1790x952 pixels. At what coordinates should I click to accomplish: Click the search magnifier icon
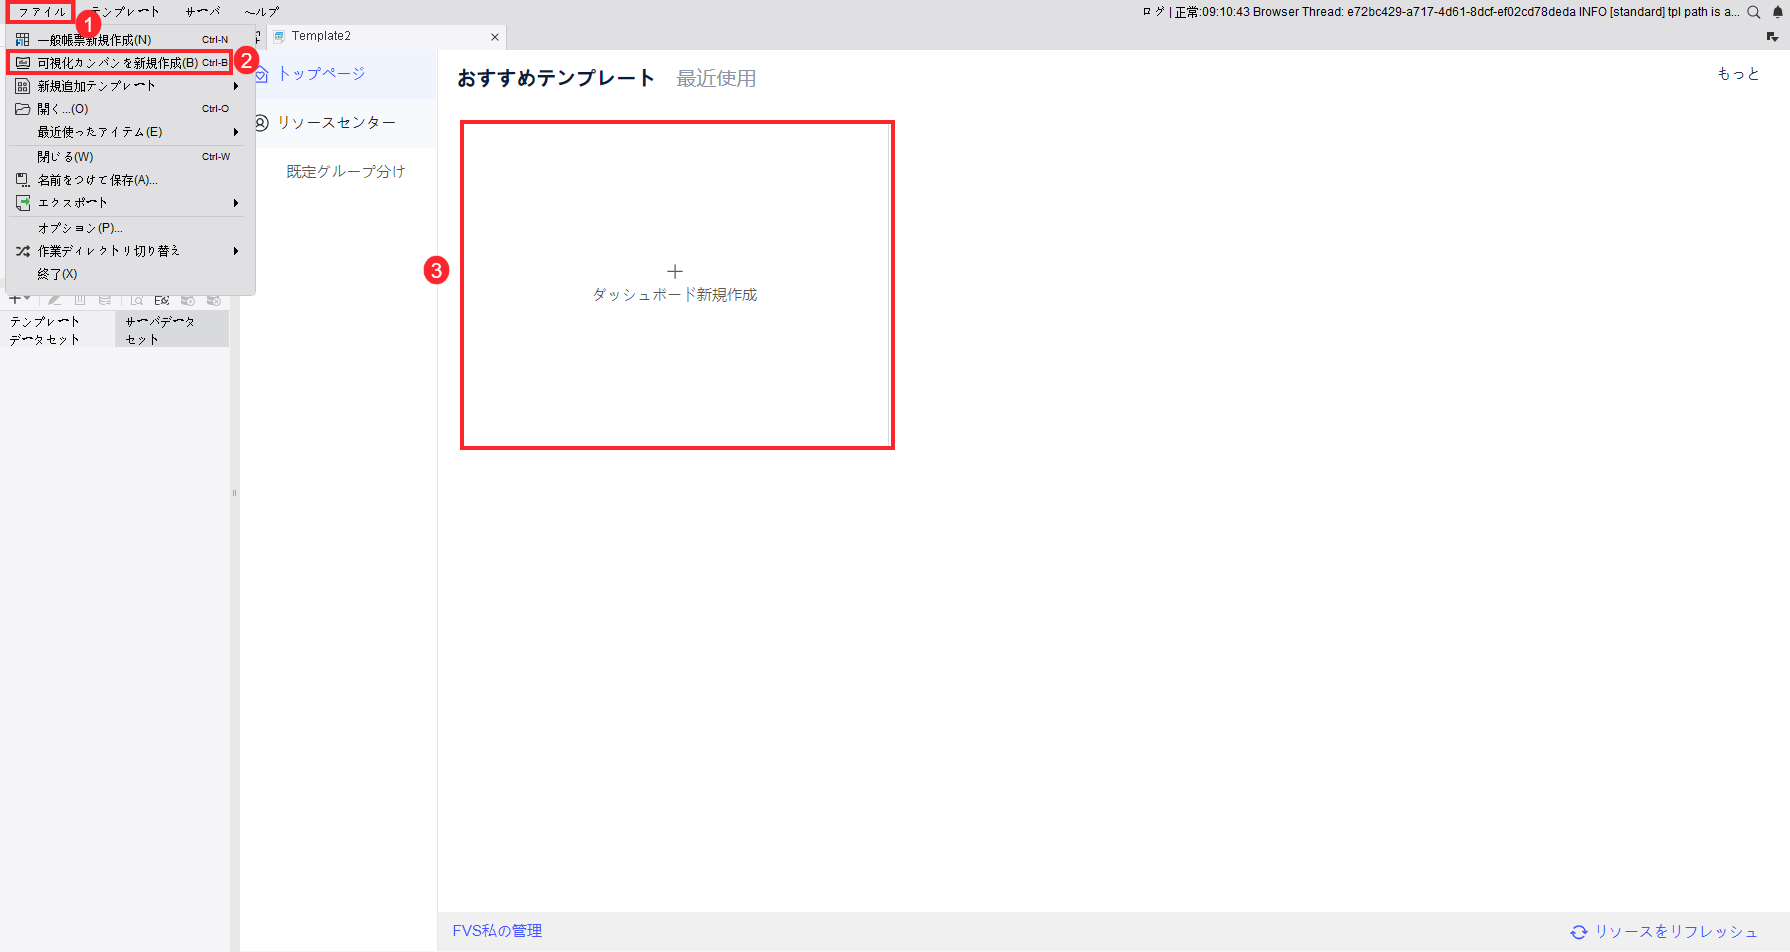click(x=1753, y=12)
